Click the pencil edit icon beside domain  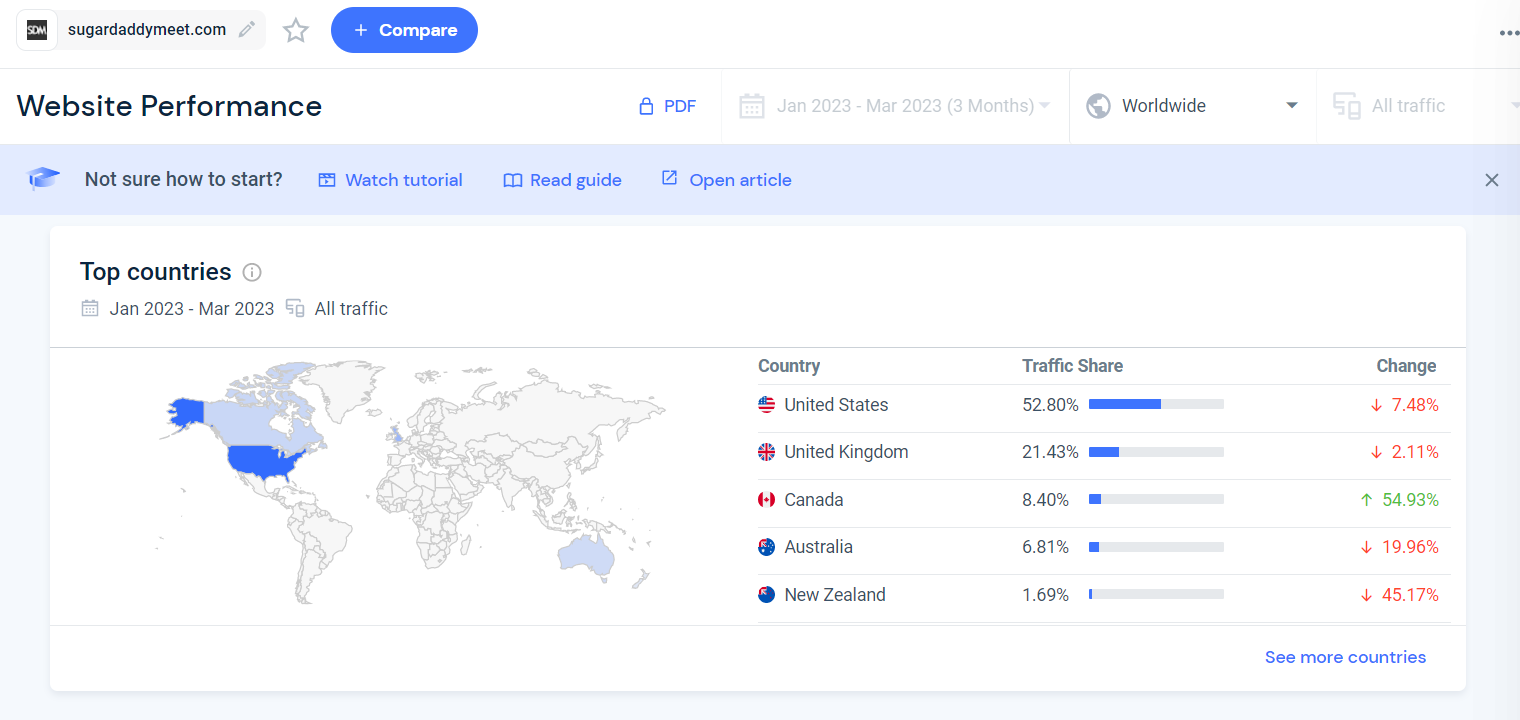(x=247, y=29)
